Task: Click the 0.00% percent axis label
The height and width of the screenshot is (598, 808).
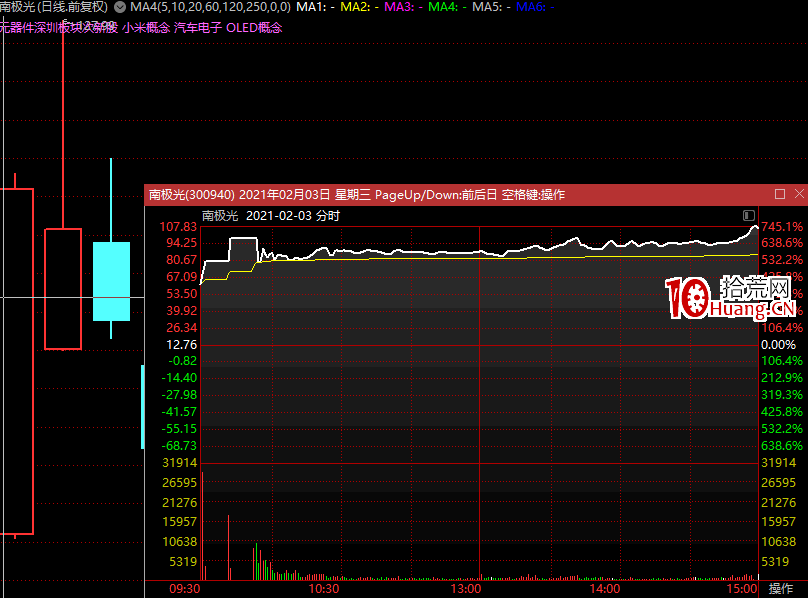Action: click(778, 345)
